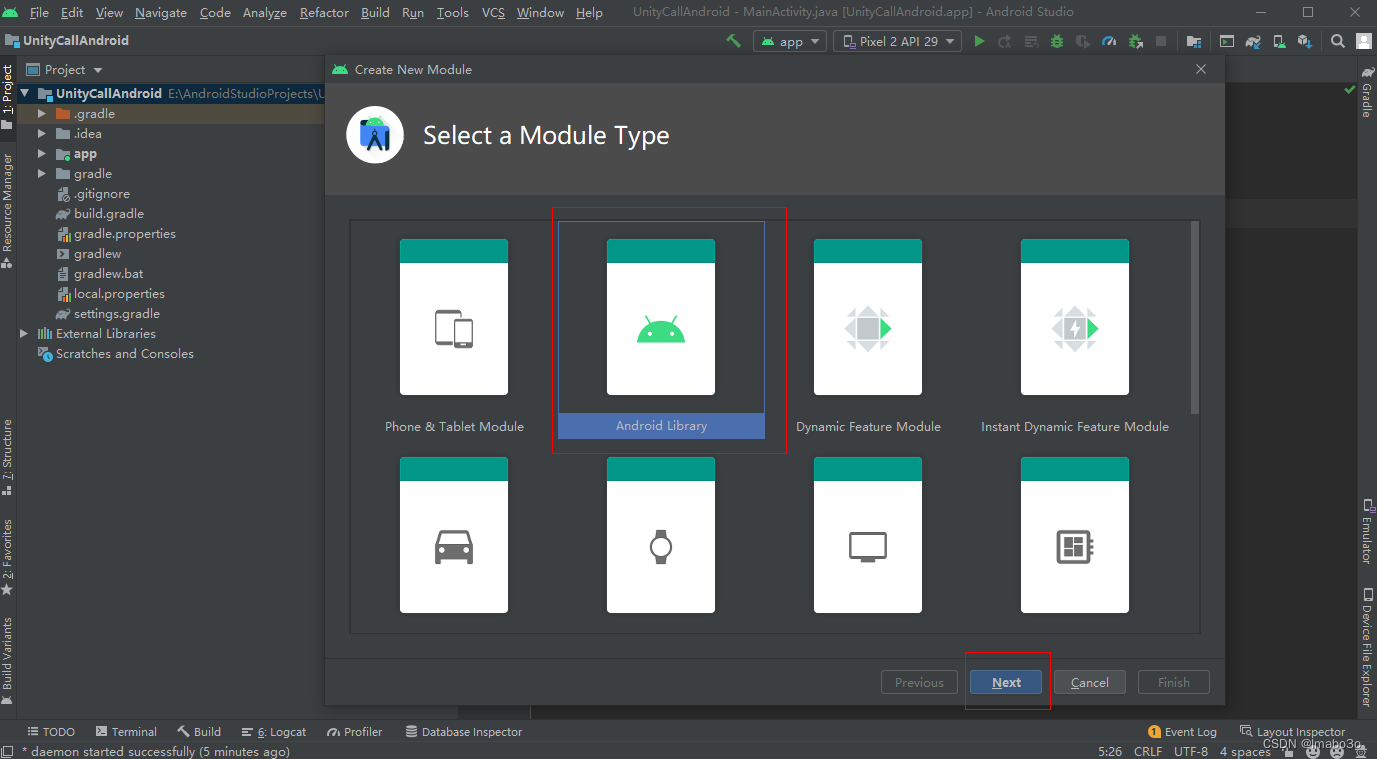Click the Next button in dialog

point(1006,682)
